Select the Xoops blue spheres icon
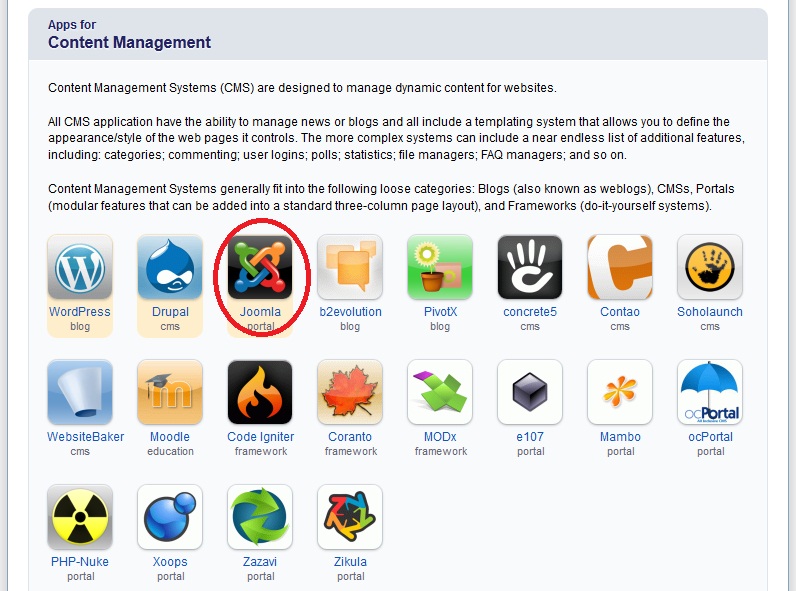The image size is (796, 591). [x=170, y=517]
